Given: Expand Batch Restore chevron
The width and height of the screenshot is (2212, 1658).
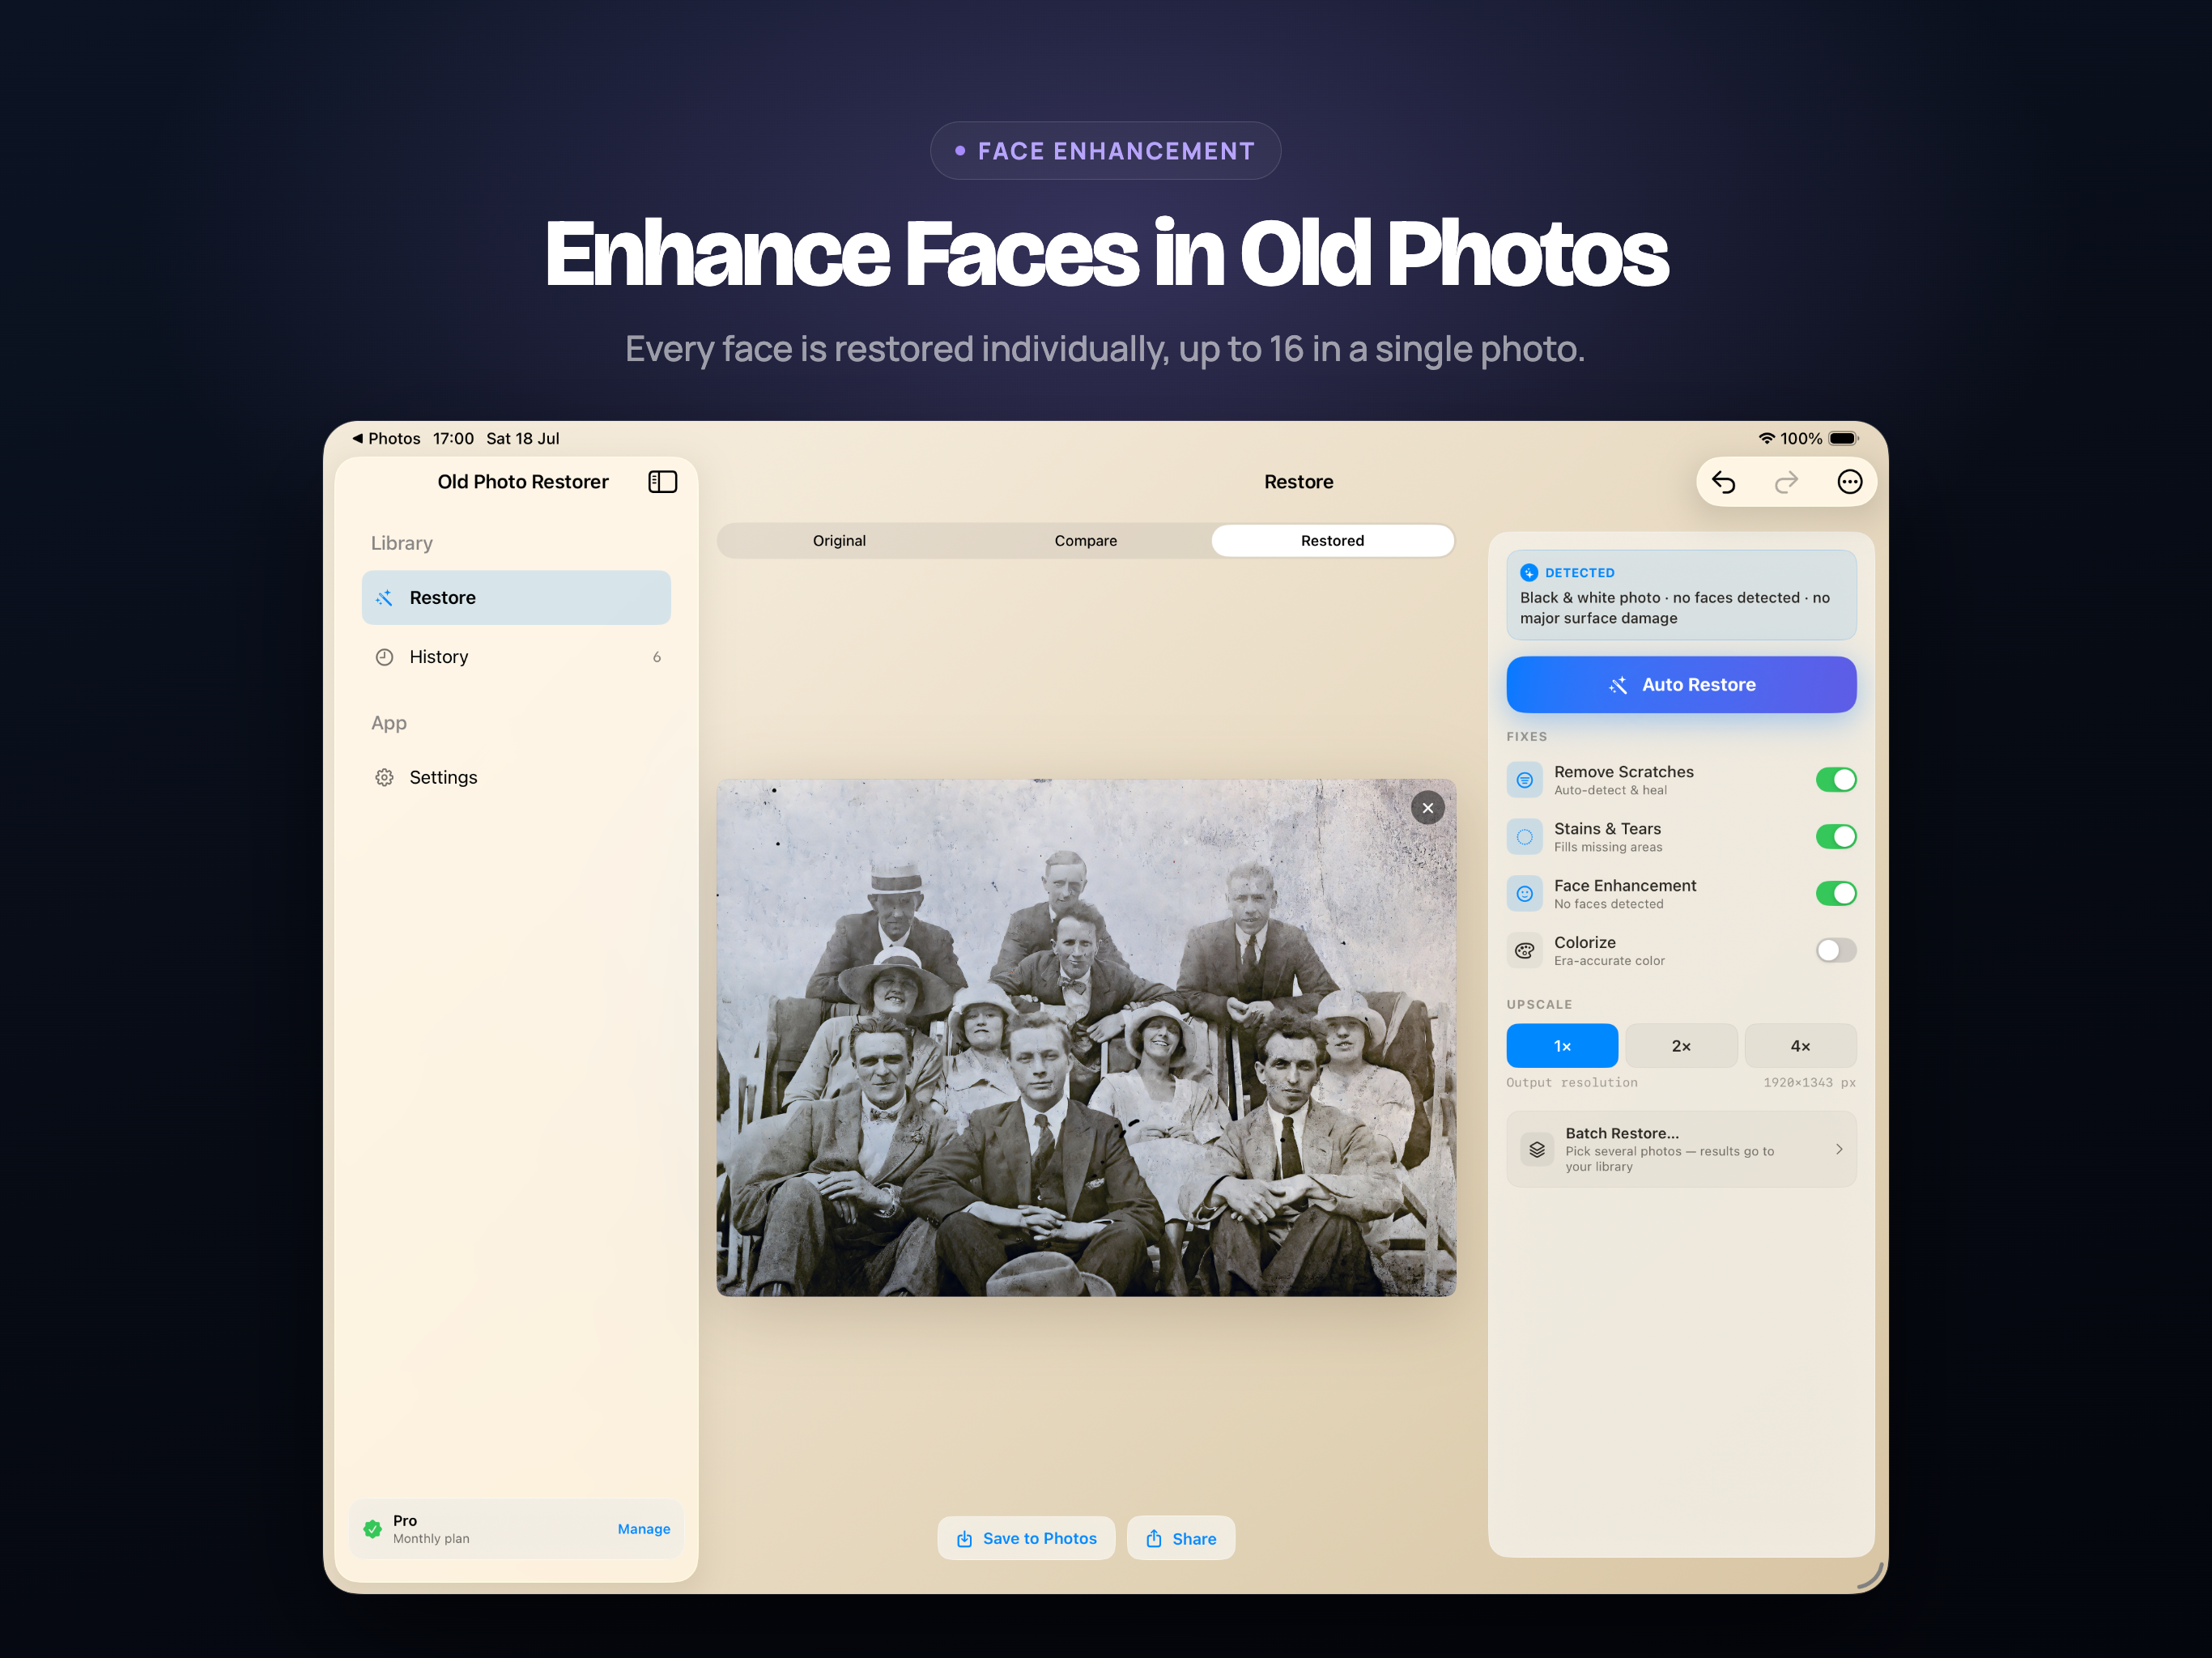Looking at the screenshot, I should (x=1839, y=1149).
